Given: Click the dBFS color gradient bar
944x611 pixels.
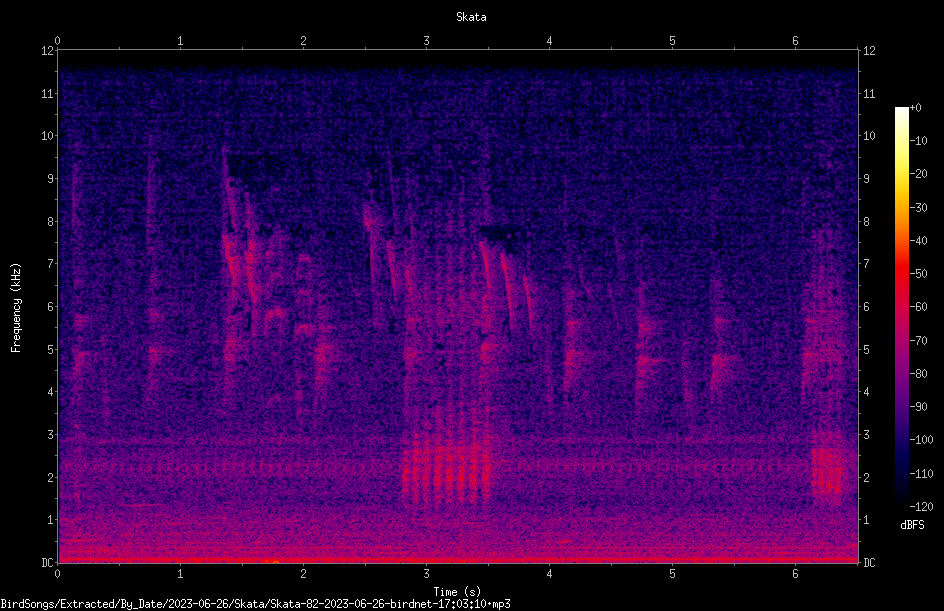Looking at the screenshot, I should (902, 307).
